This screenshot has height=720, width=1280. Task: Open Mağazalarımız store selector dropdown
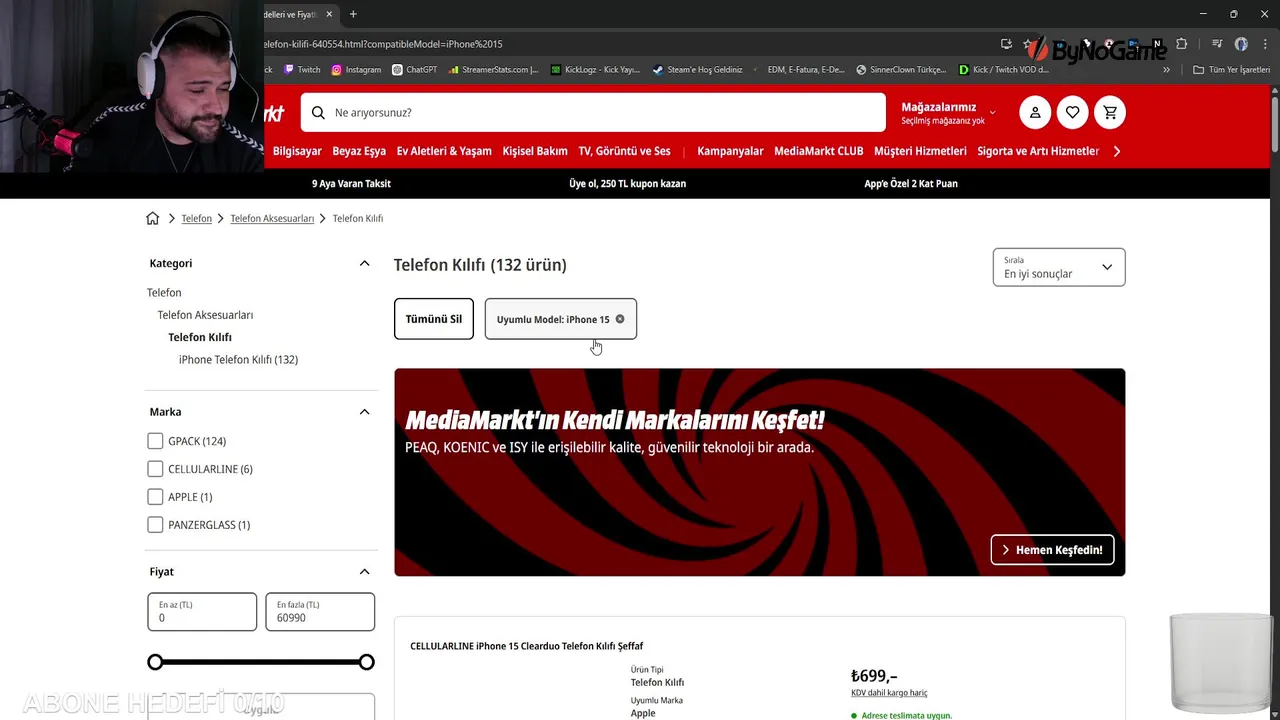coord(949,113)
